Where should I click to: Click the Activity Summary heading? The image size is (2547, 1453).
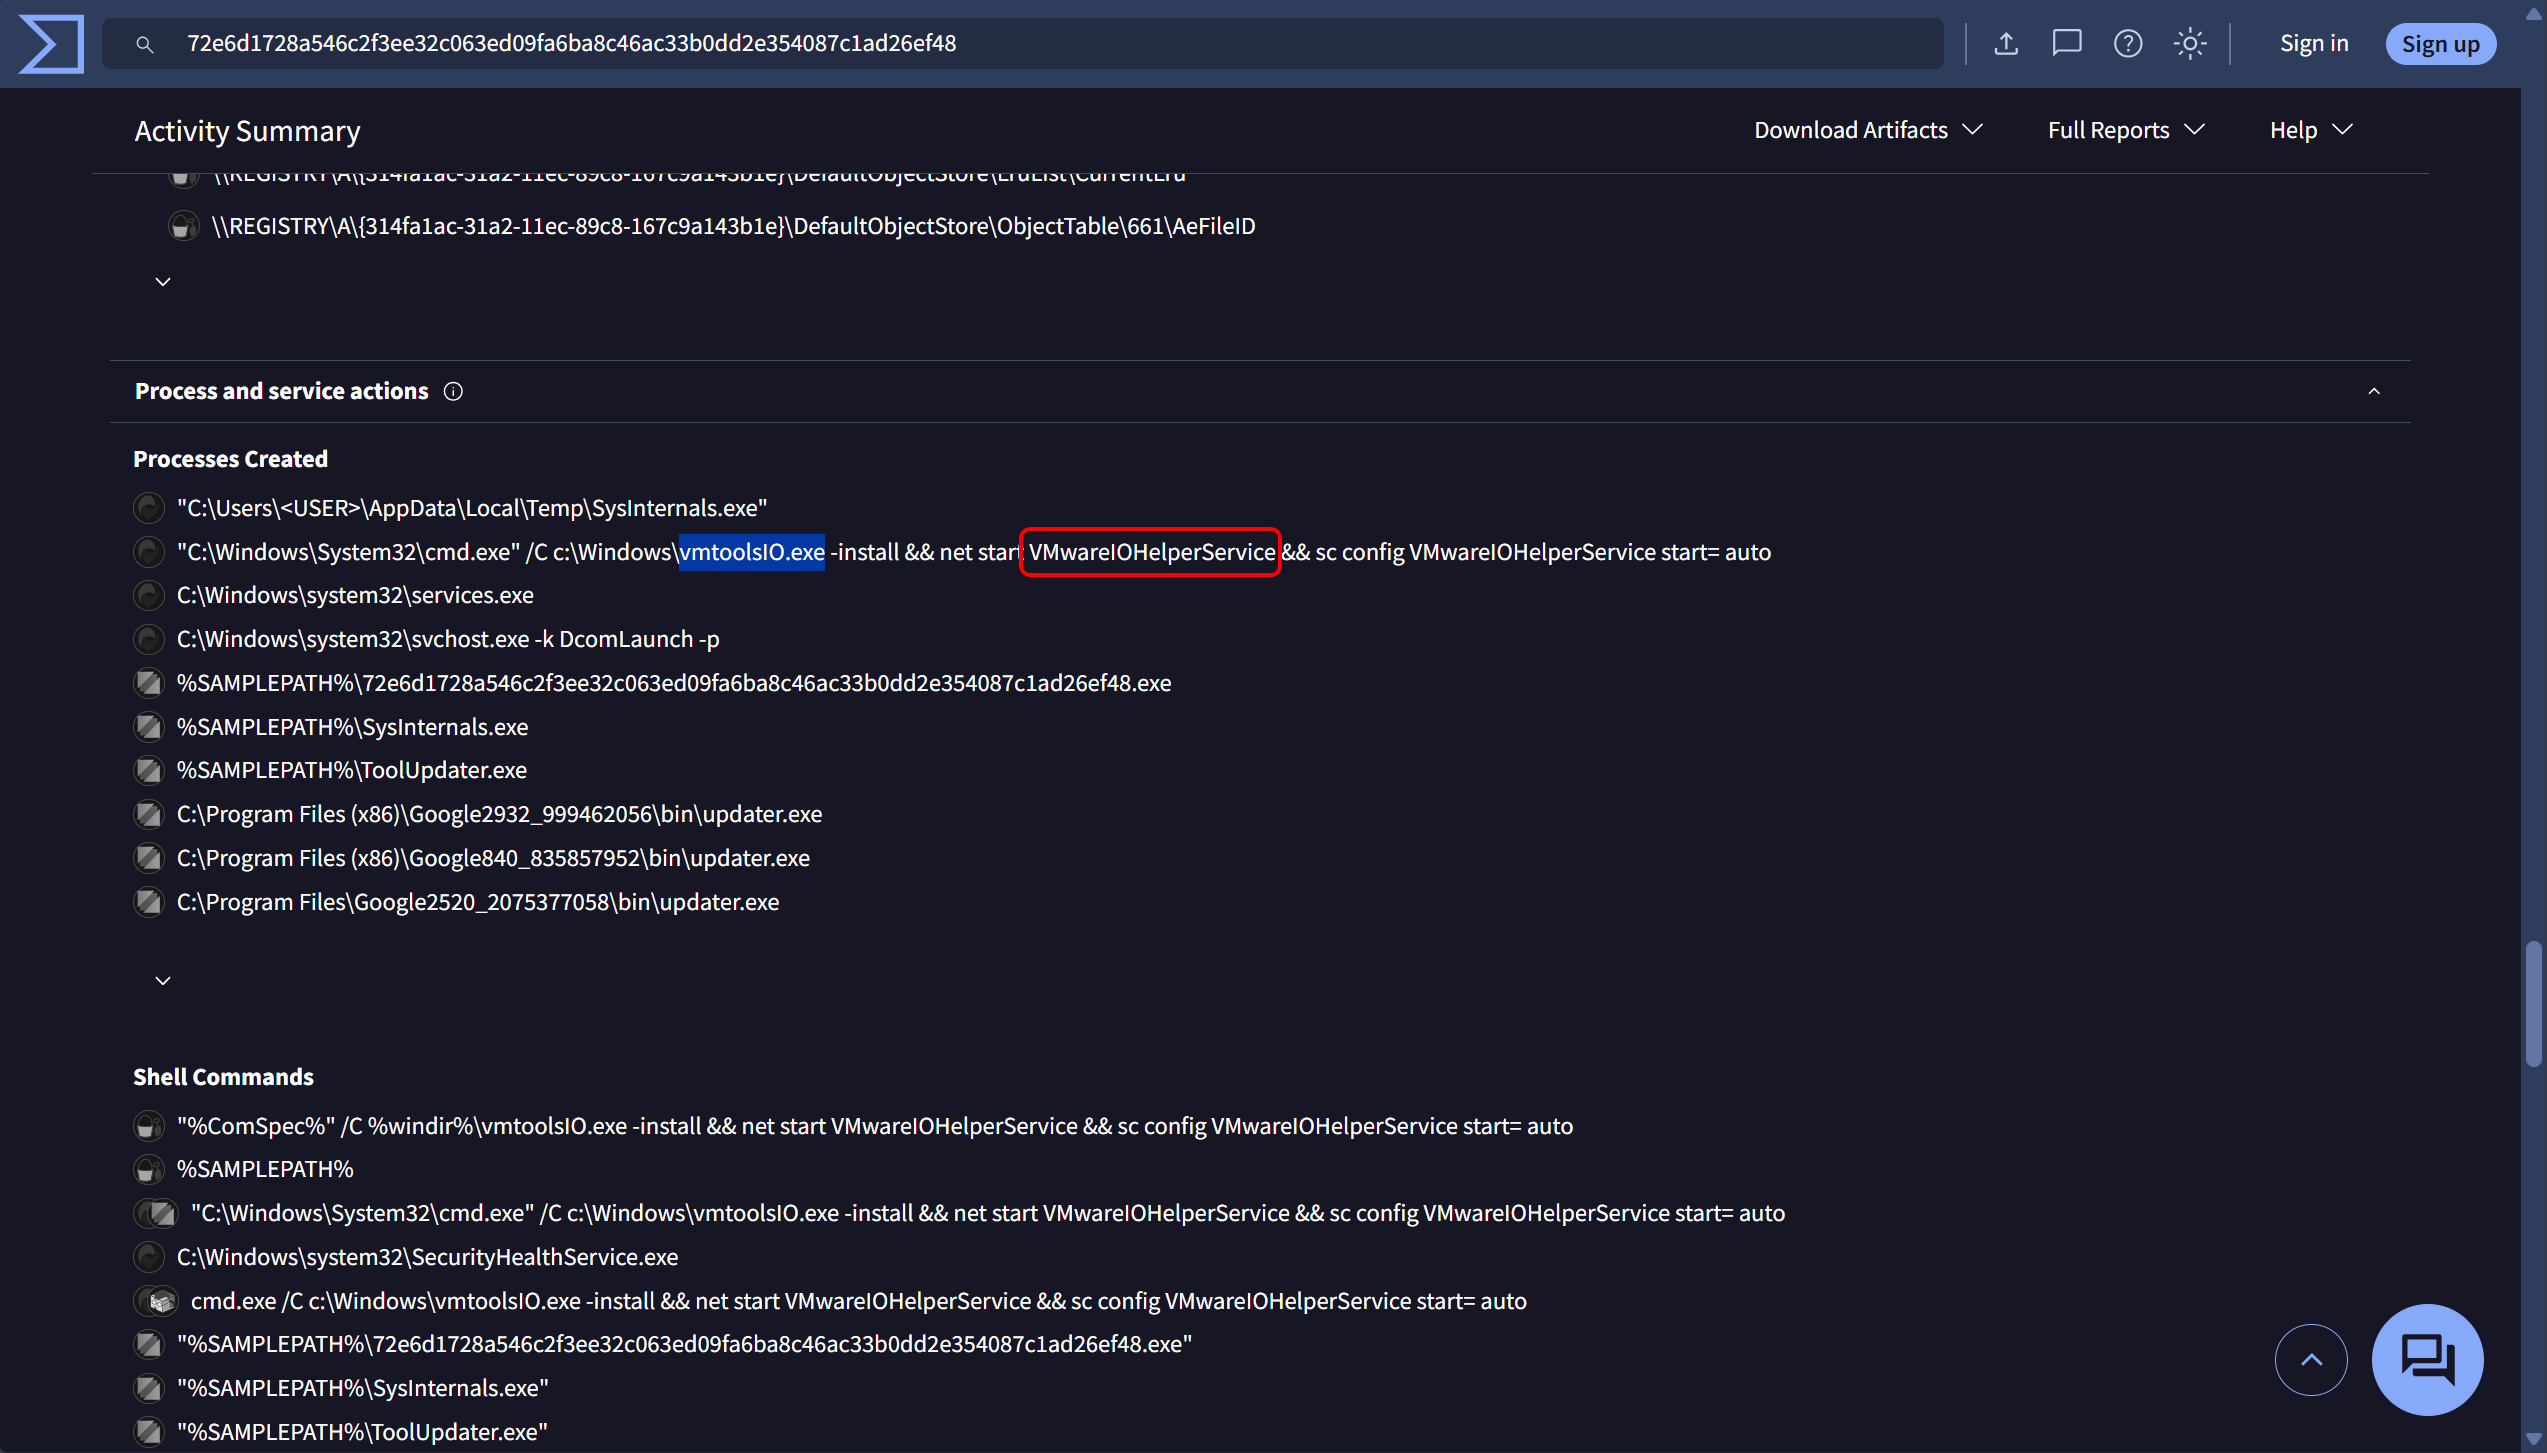tap(247, 131)
